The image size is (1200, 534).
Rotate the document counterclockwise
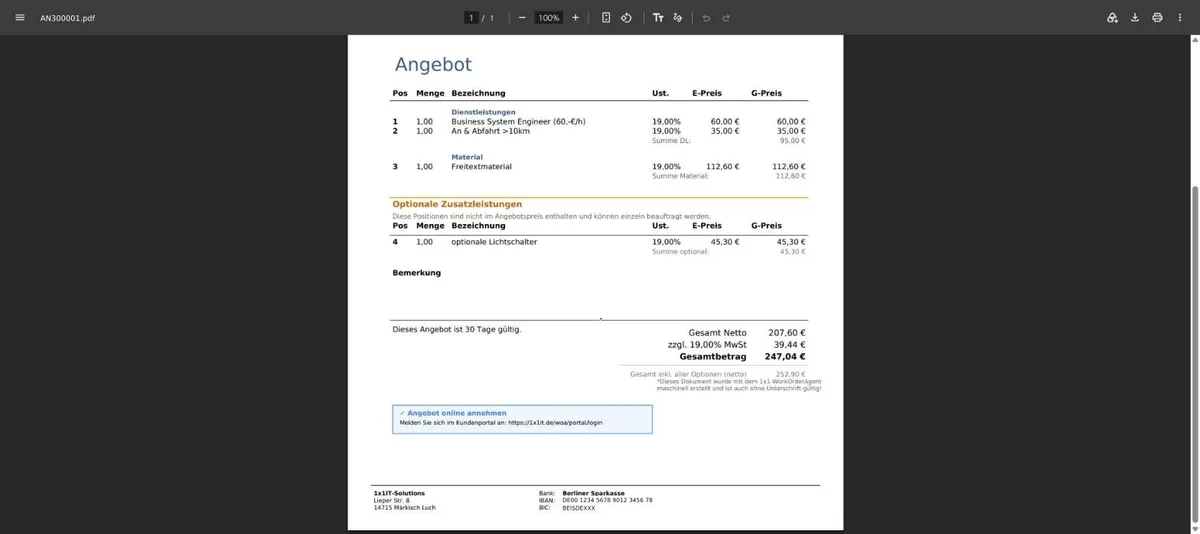click(626, 18)
